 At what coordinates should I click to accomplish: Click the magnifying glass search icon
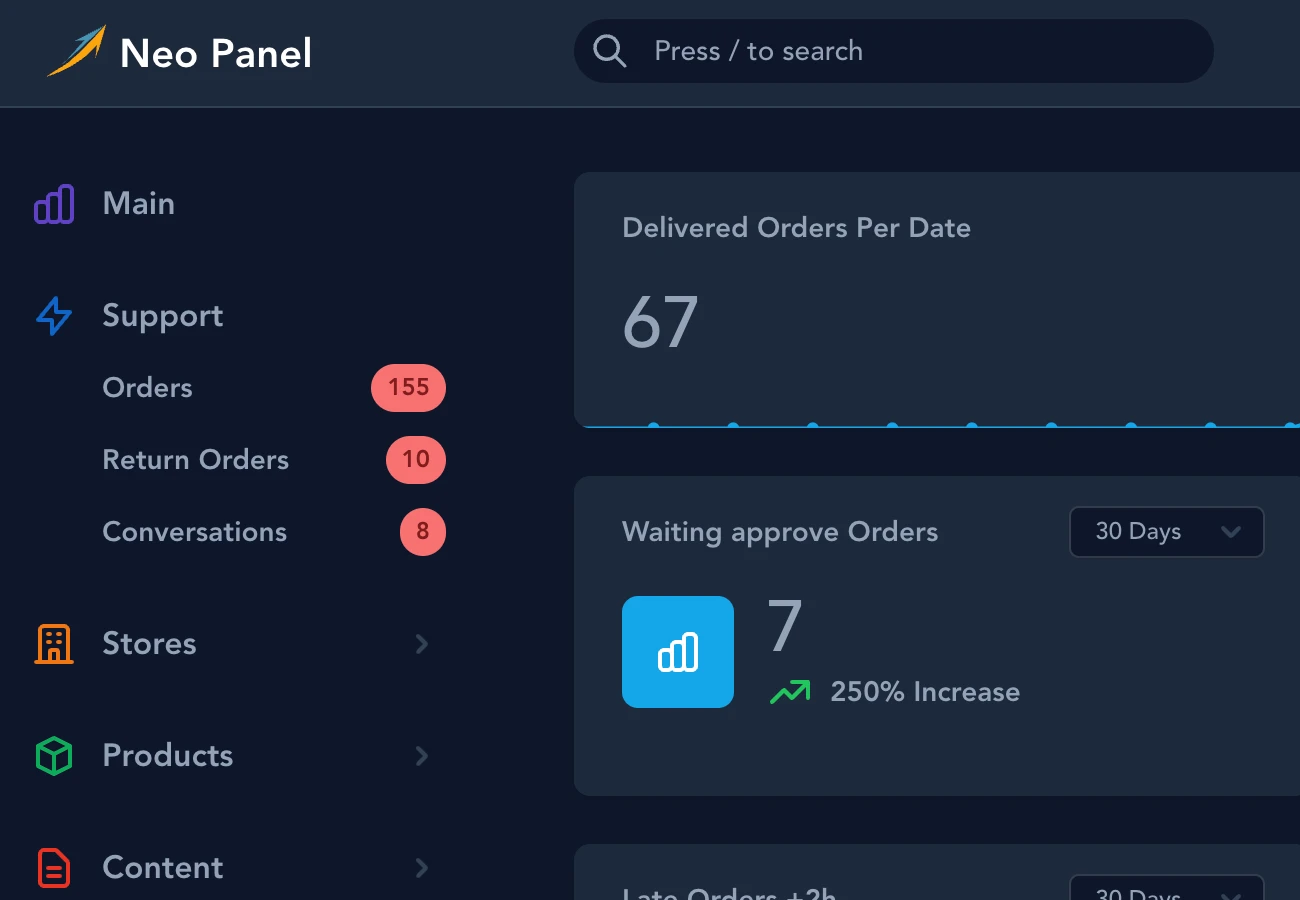(609, 51)
